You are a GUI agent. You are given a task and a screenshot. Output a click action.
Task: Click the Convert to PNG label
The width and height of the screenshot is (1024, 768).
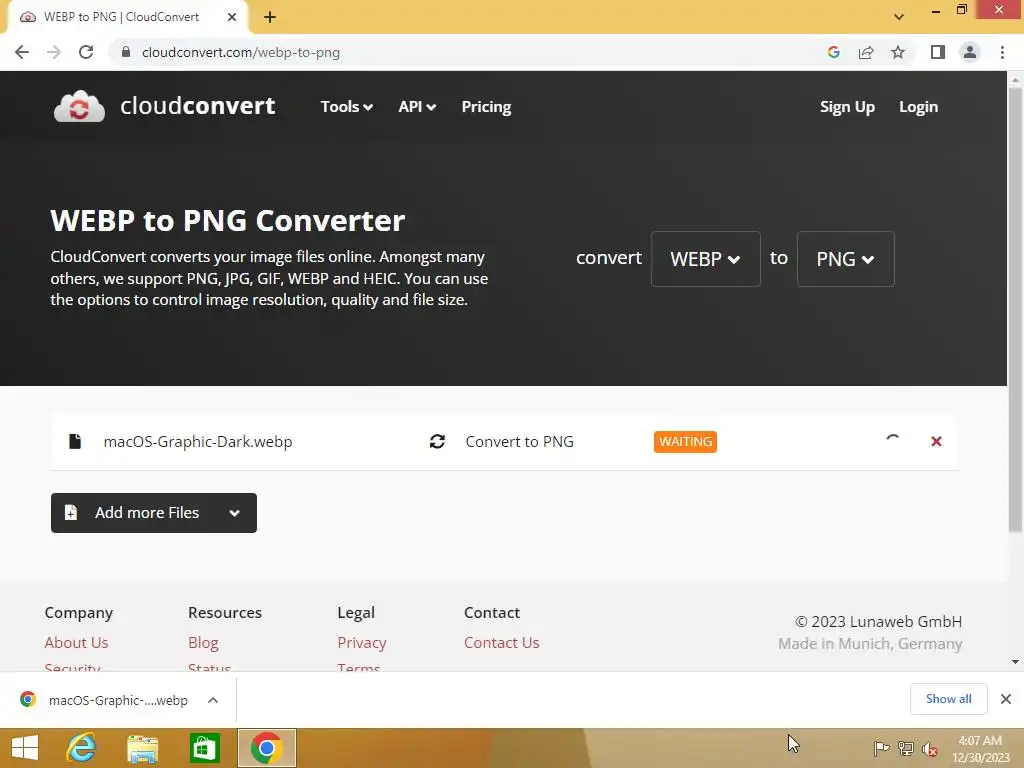[519, 441]
